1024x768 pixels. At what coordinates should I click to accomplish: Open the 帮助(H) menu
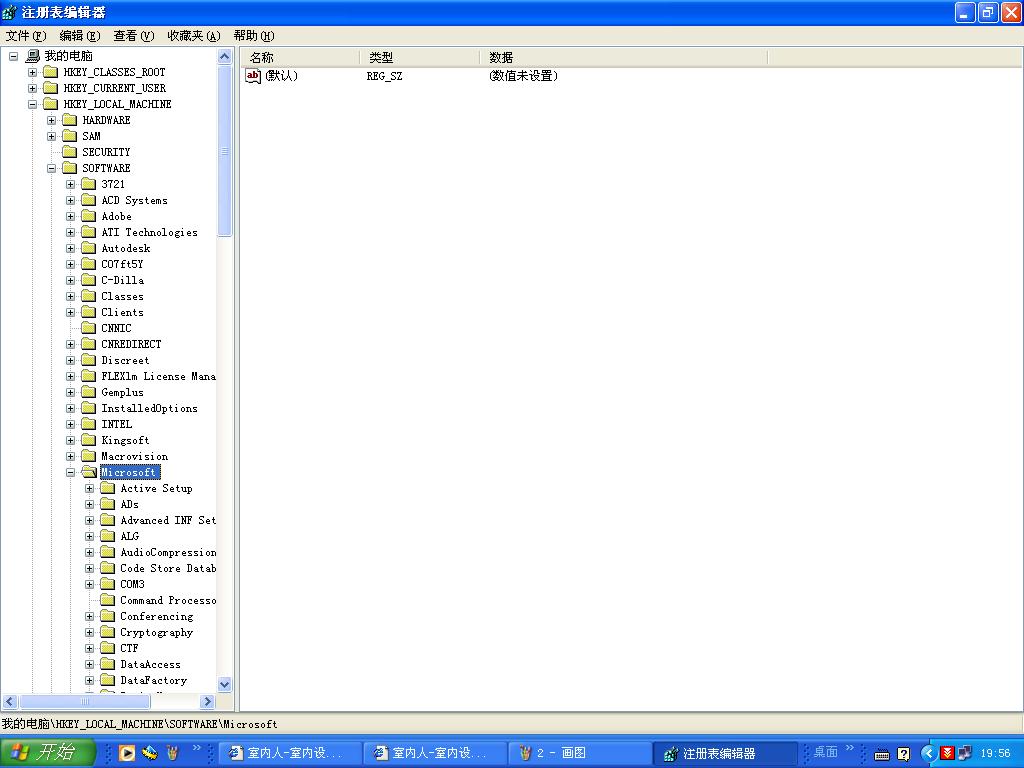coord(254,36)
